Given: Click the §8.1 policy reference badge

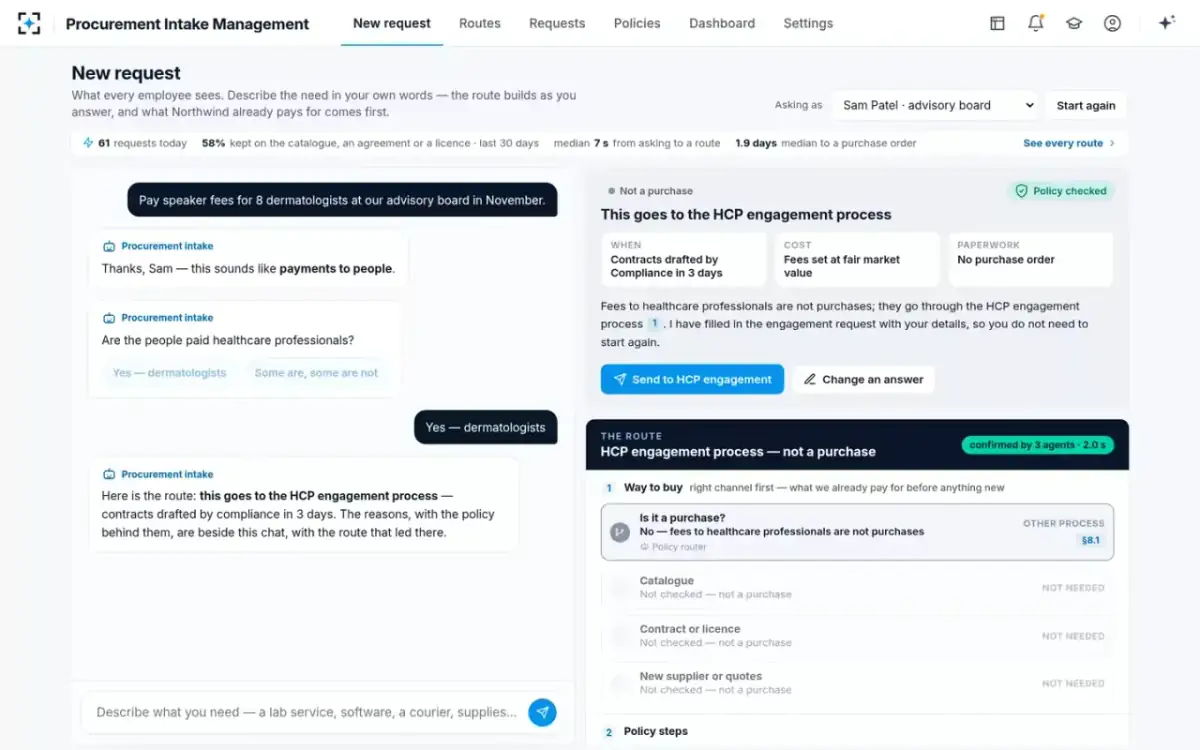Looking at the screenshot, I should coord(1090,540).
